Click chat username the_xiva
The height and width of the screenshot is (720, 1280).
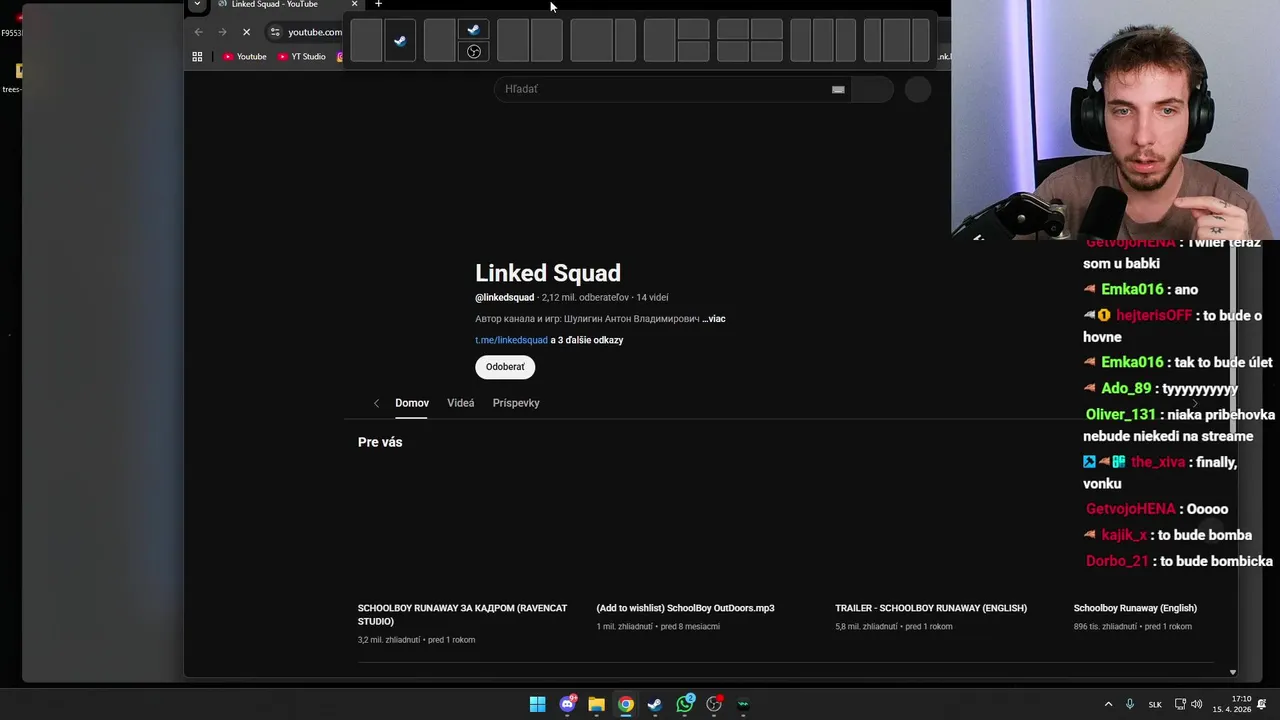[1157, 462]
